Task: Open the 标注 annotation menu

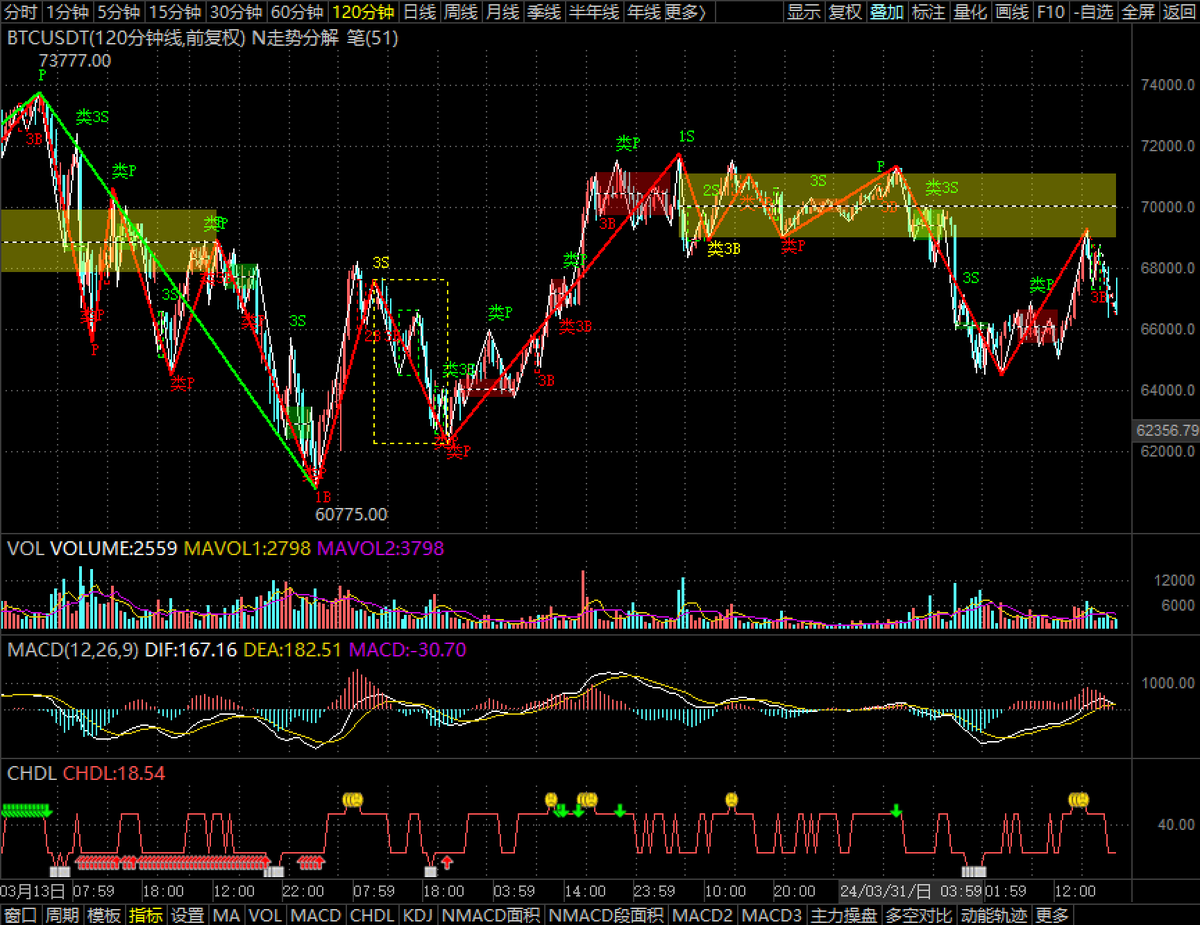Action: [x=928, y=12]
